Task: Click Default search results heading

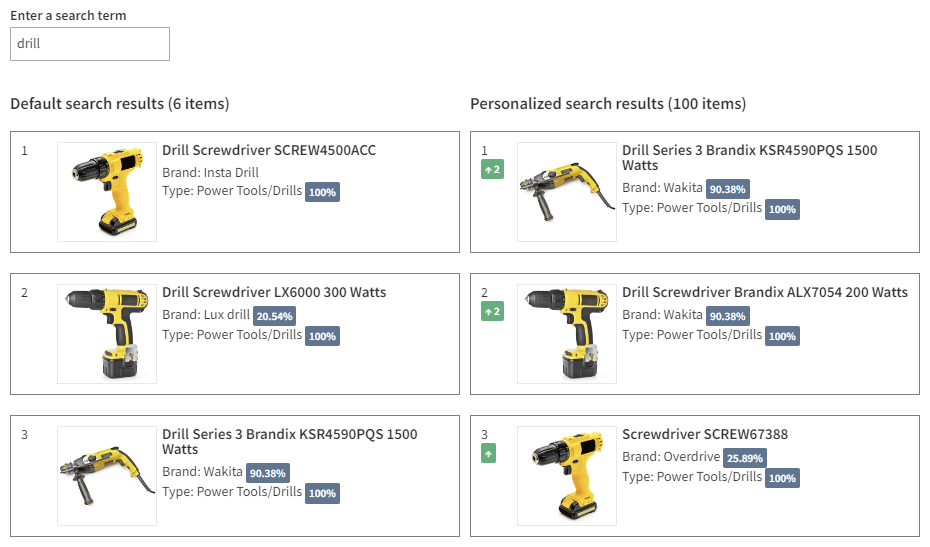Action: (120, 104)
